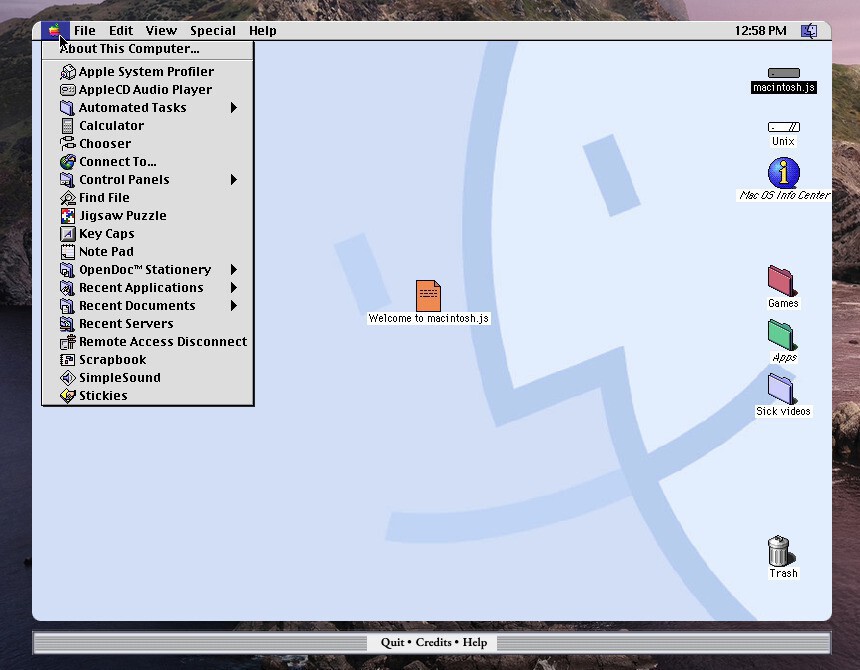Open the View menu
Screen dimensions: 860x670
point(161,31)
